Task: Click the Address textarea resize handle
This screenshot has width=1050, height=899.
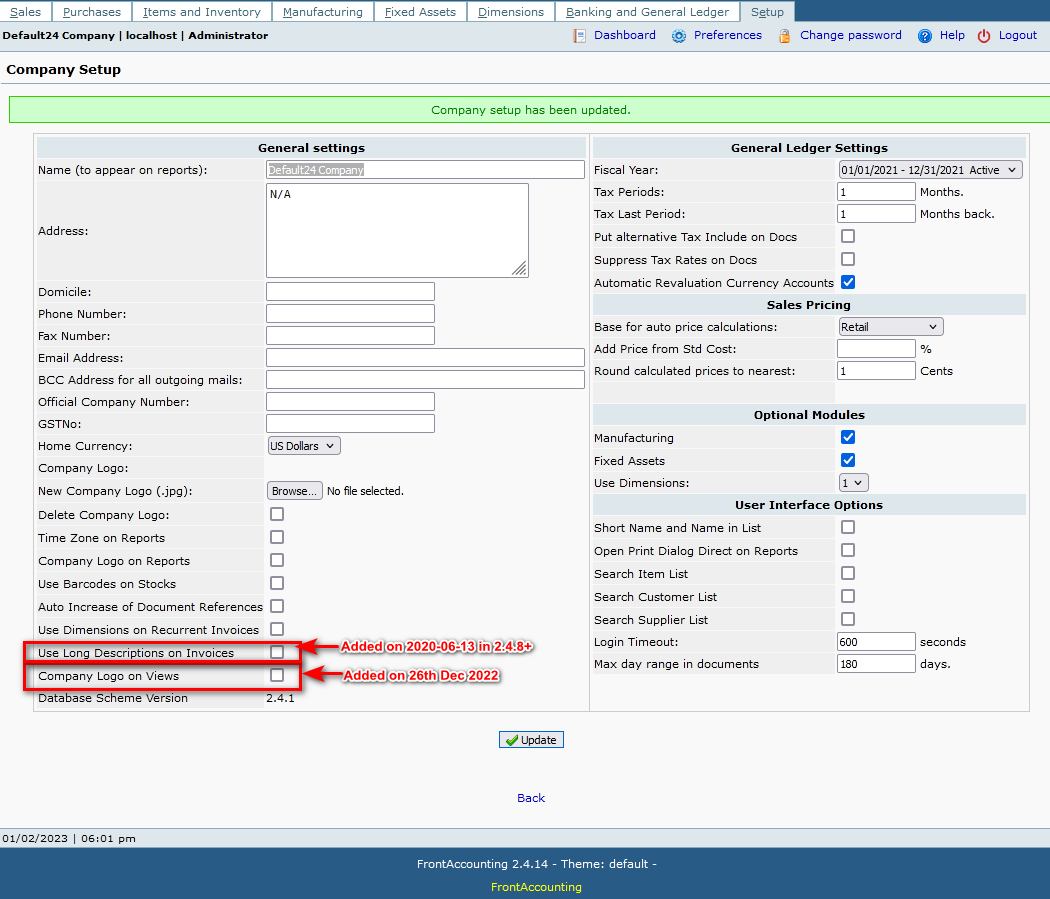Action: click(520, 268)
